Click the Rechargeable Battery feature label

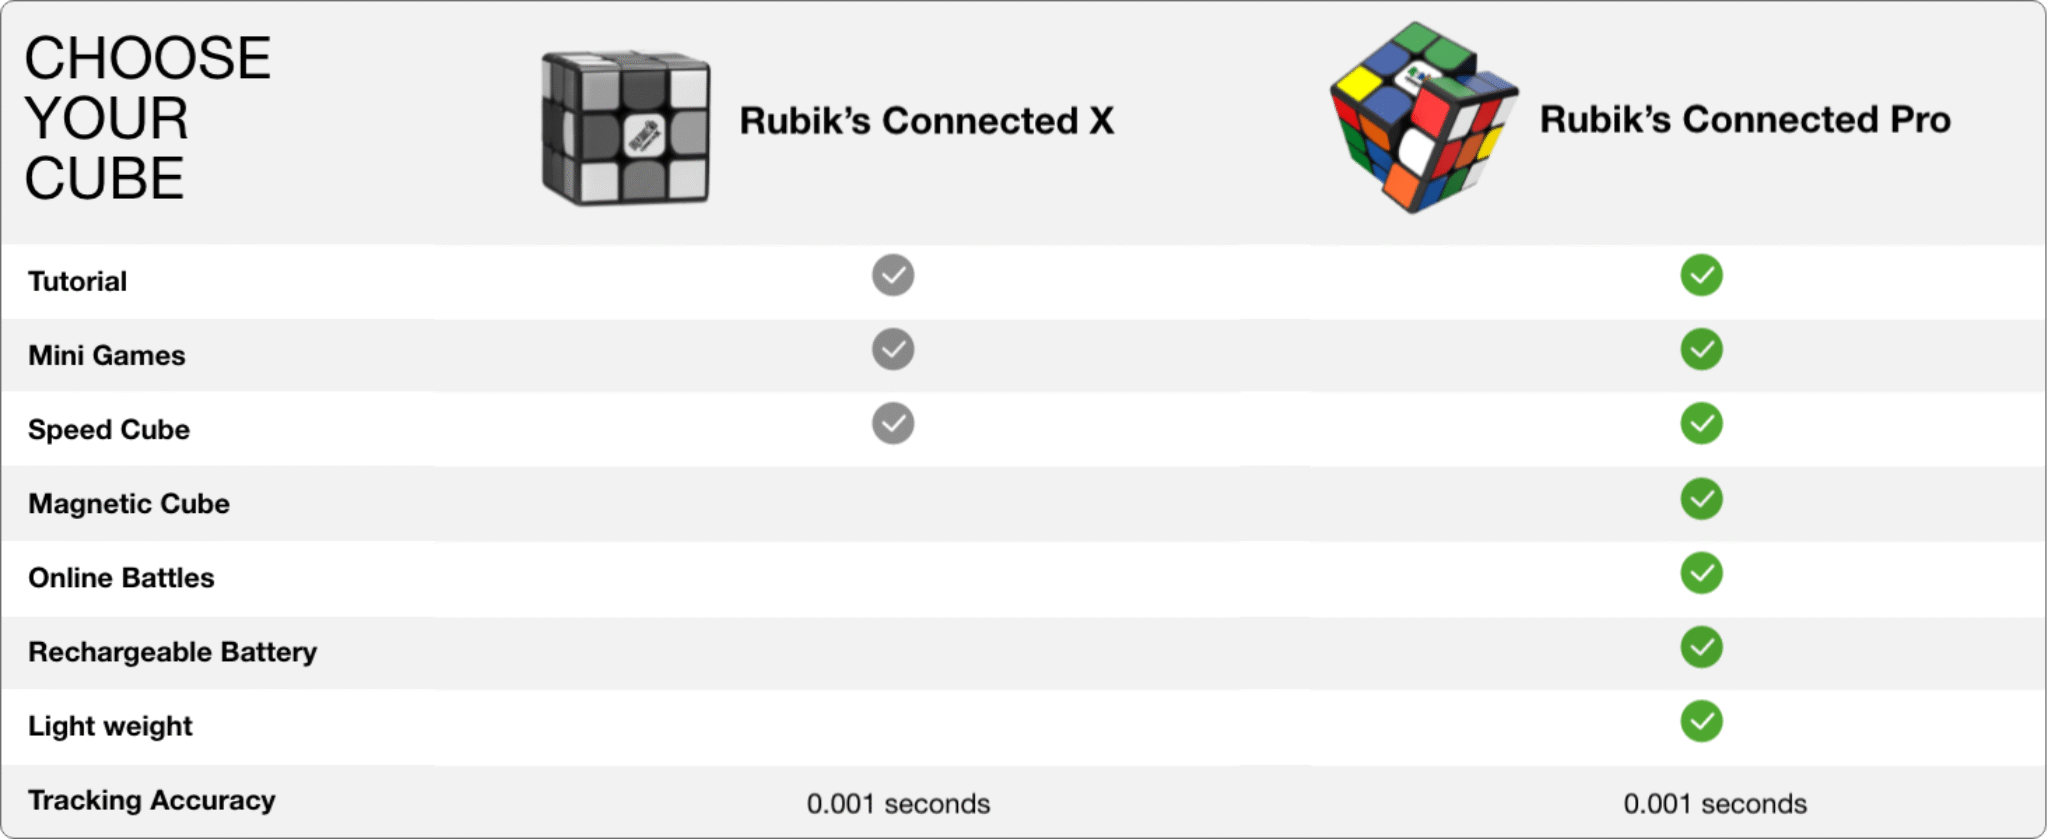(x=172, y=651)
